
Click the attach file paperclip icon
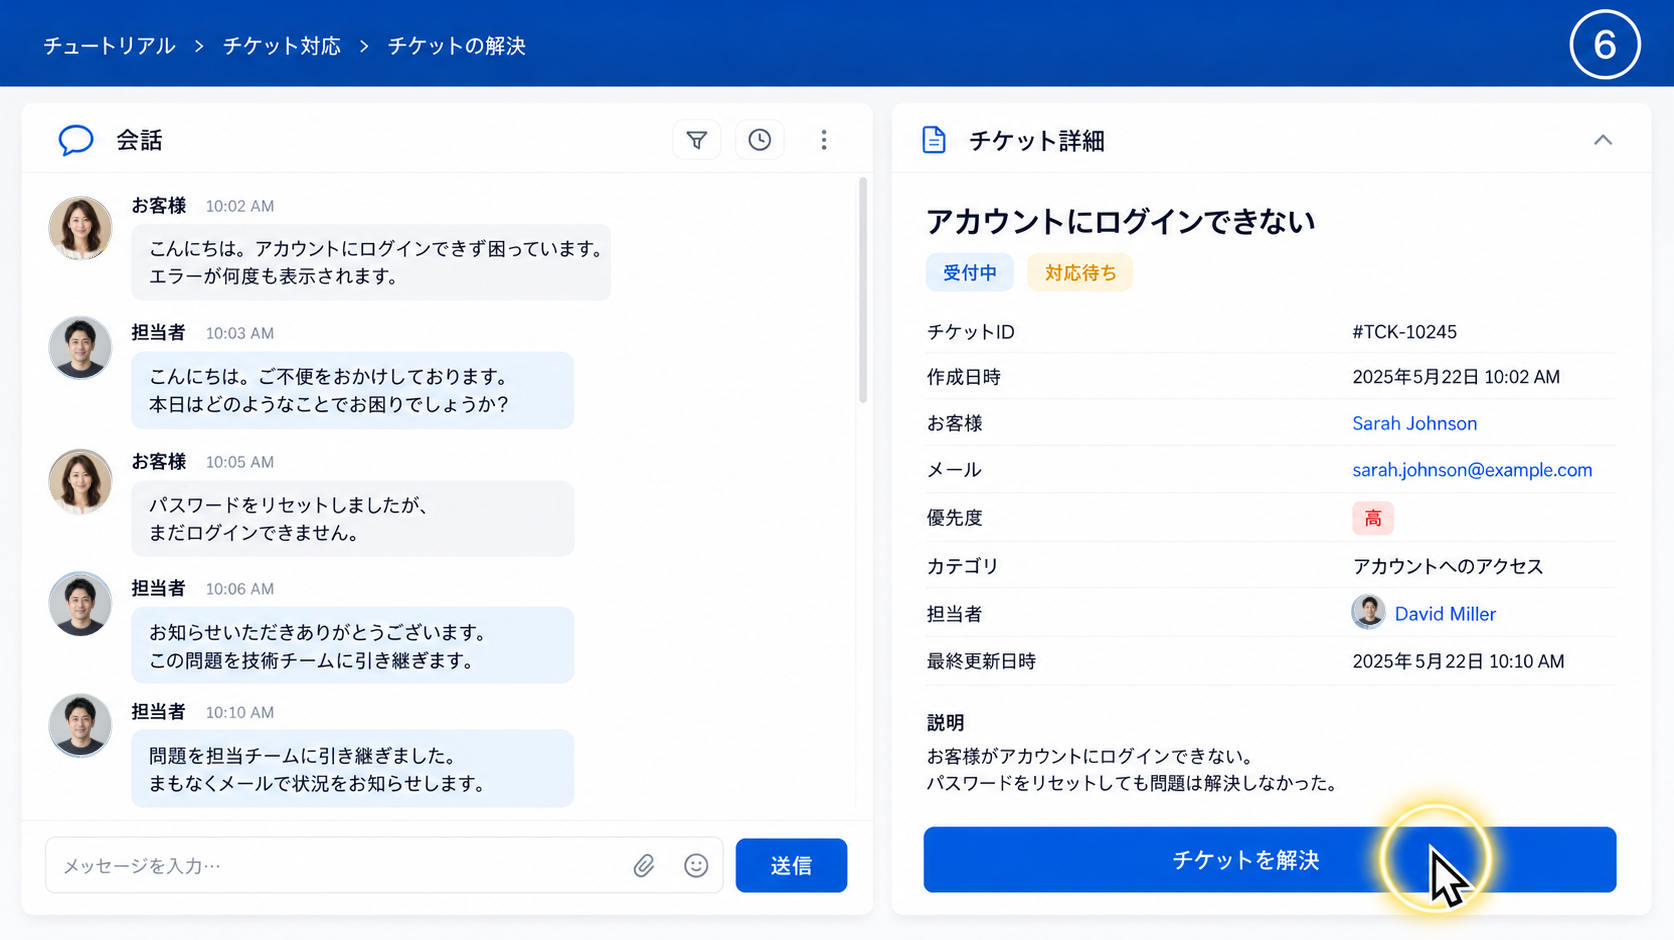coord(644,865)
